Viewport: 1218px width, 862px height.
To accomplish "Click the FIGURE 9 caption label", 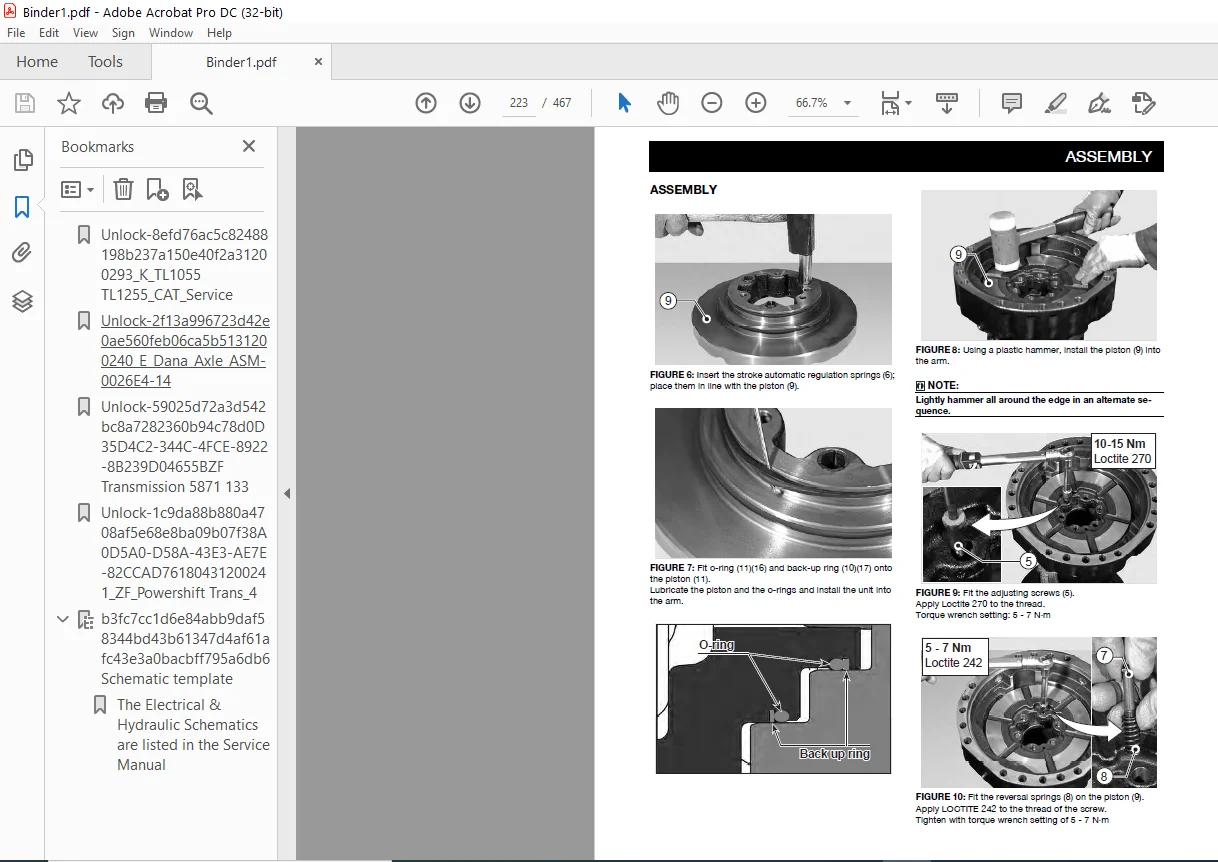I will (x=939, y=593).
